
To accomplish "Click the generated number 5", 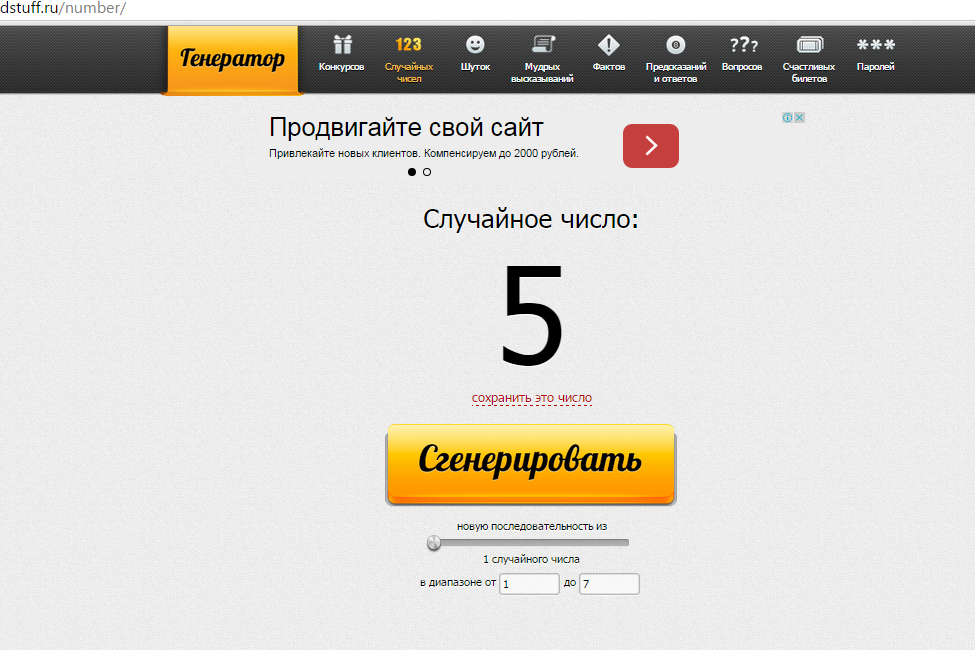I will click(532, 315).
